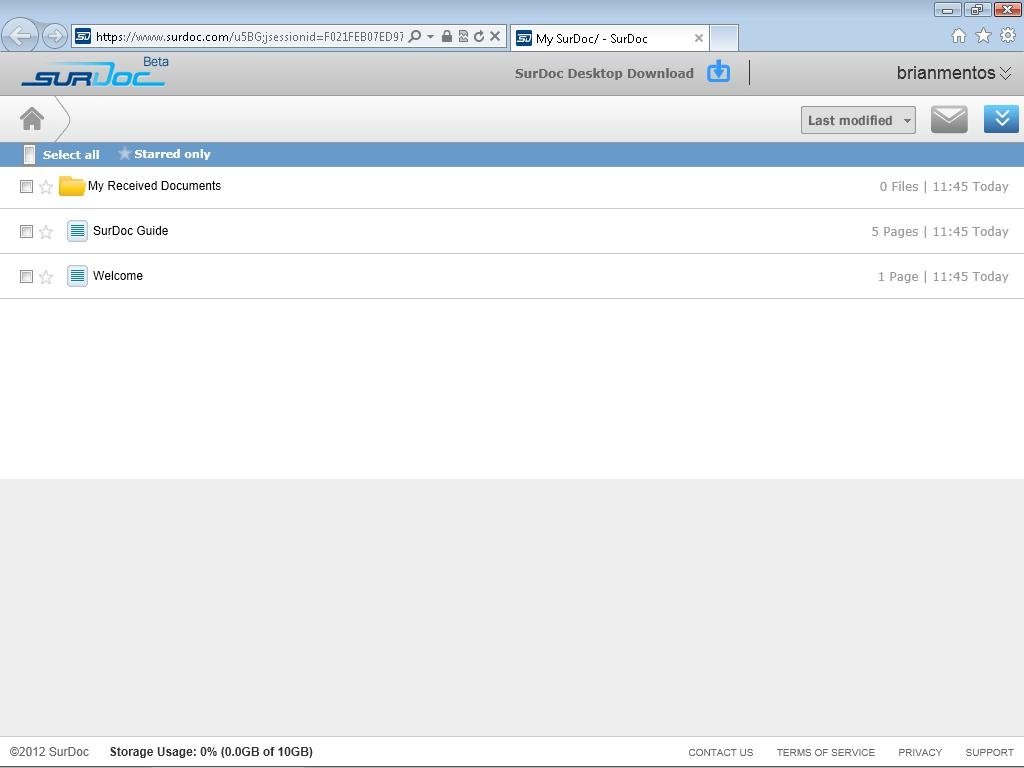Screen dimensions: 1024x768
Task: Open browser Favorites star icon
Action: (984, 35)
